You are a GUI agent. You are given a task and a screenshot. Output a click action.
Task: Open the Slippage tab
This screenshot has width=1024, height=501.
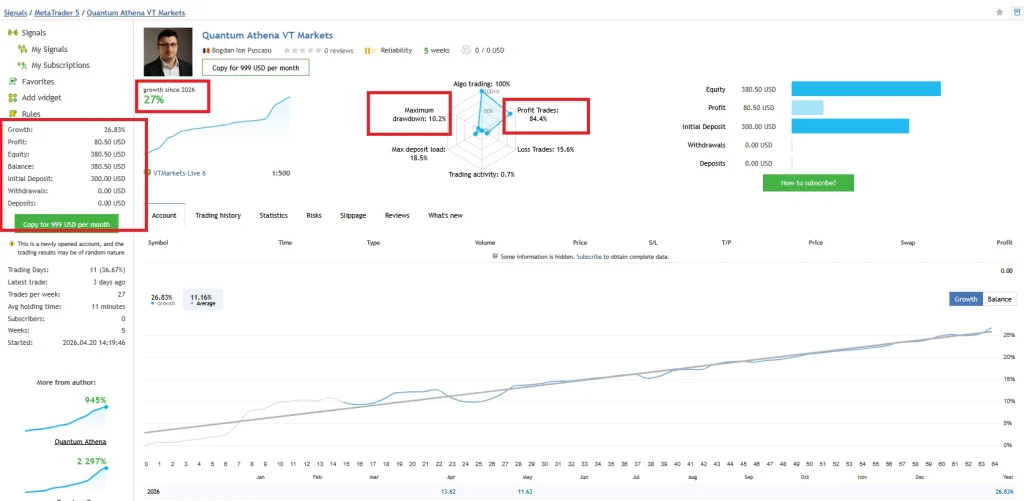(x=353, y=215)
